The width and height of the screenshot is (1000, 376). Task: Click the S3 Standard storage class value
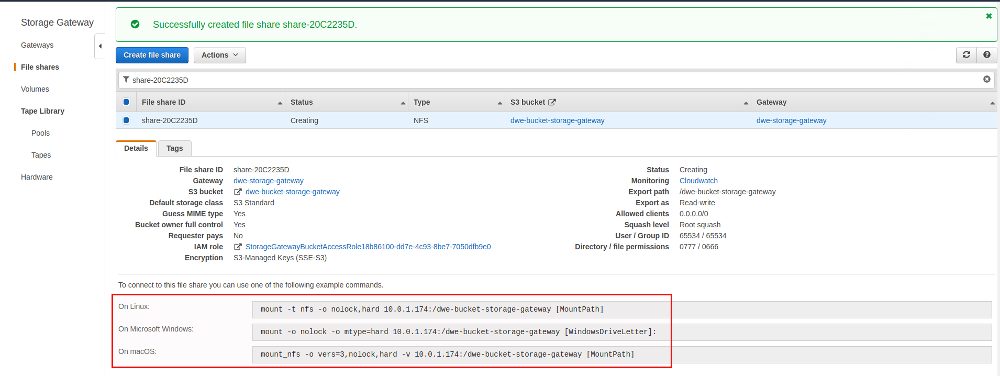pos(254,203)
